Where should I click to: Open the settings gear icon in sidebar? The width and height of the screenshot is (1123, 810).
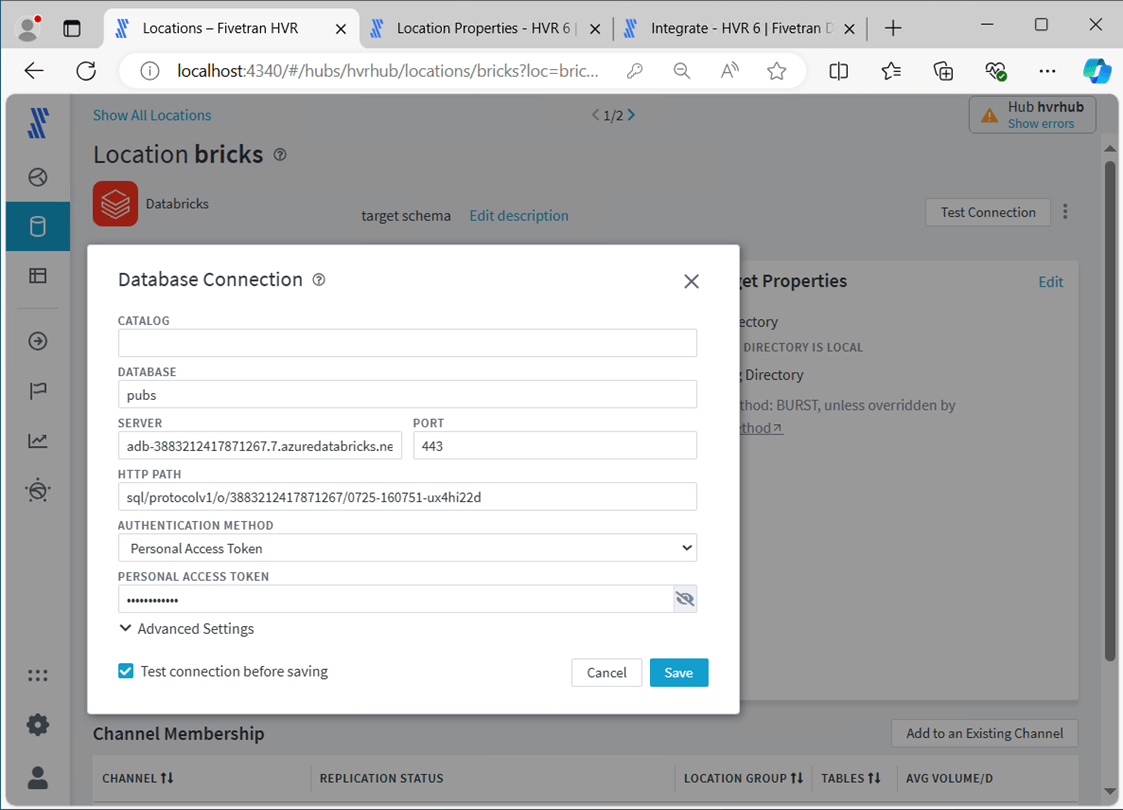[38, 724]
